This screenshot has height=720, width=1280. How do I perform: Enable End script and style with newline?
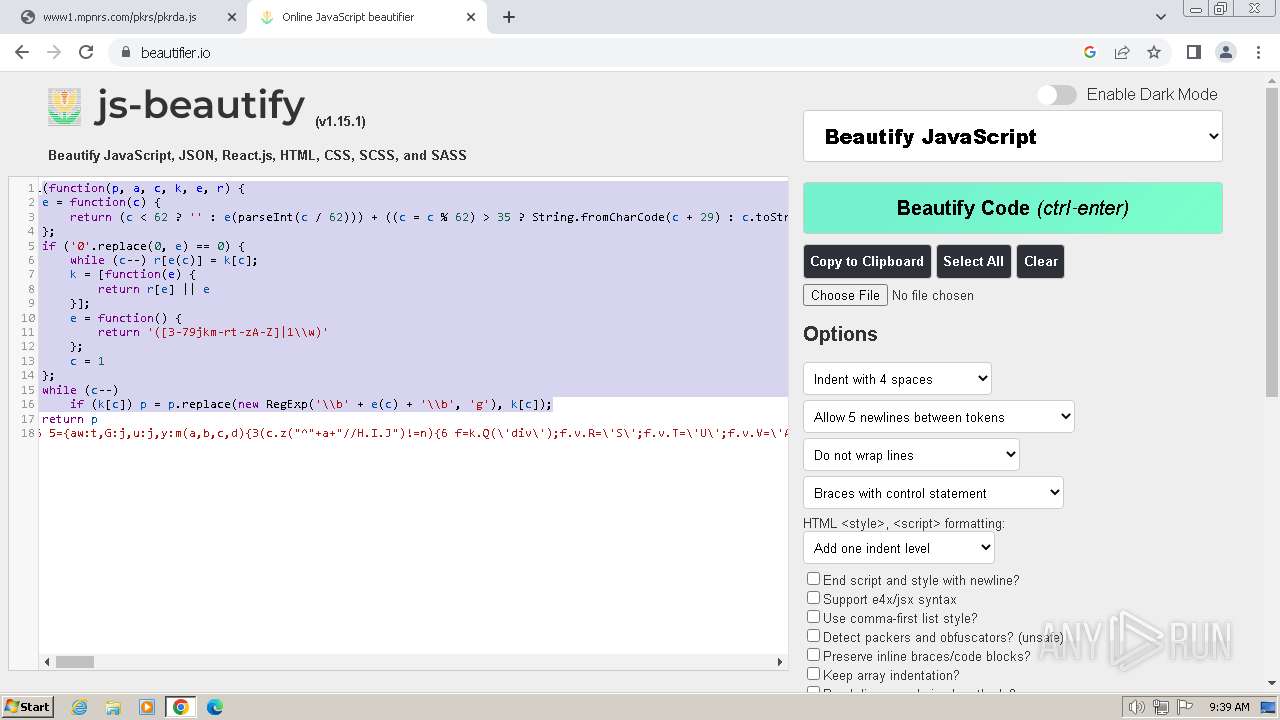(x=813, y=579)
